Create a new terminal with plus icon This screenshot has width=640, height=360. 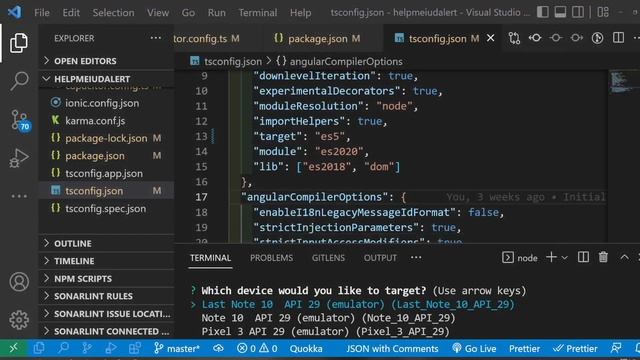click(x=551, y=257)
